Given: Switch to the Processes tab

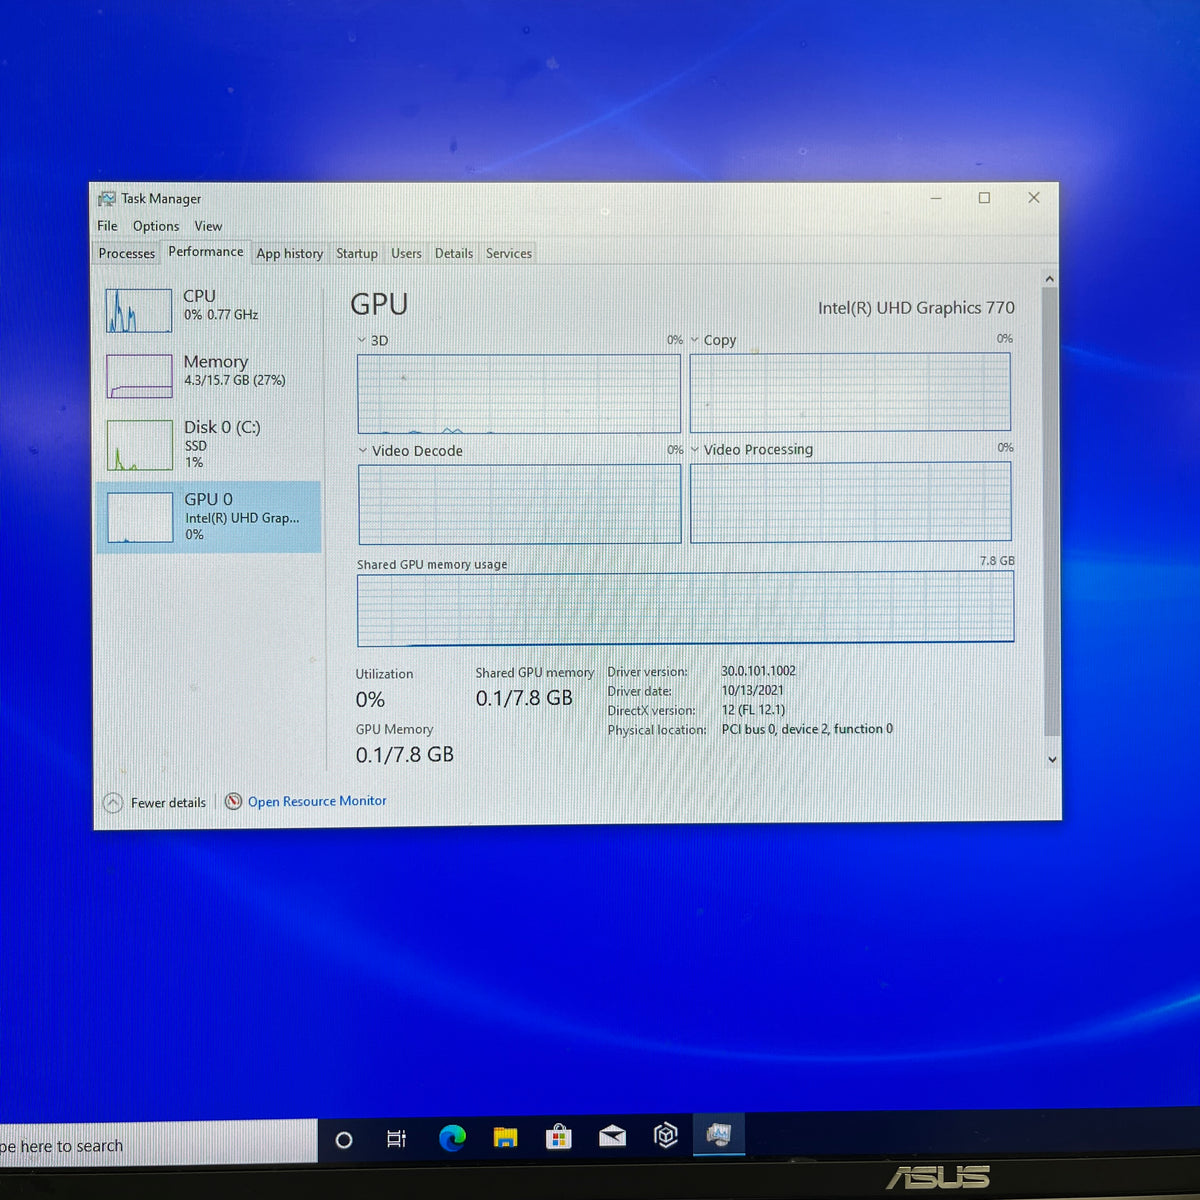Looking at the screenshot, I should [x=127, y=253].
